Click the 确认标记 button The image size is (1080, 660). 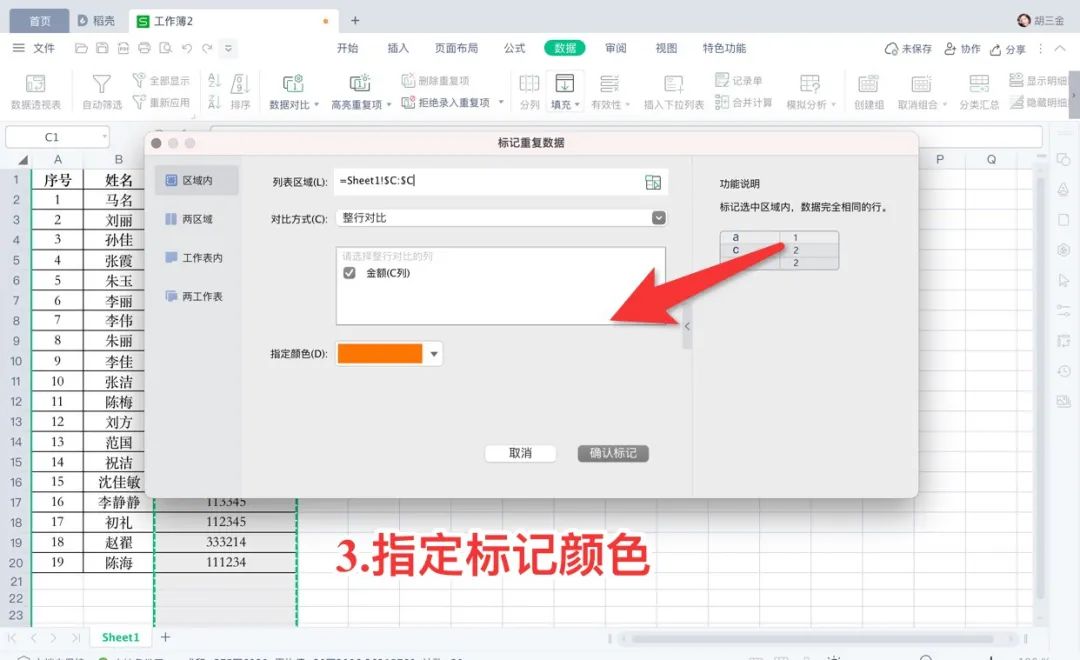click(613, 453)
